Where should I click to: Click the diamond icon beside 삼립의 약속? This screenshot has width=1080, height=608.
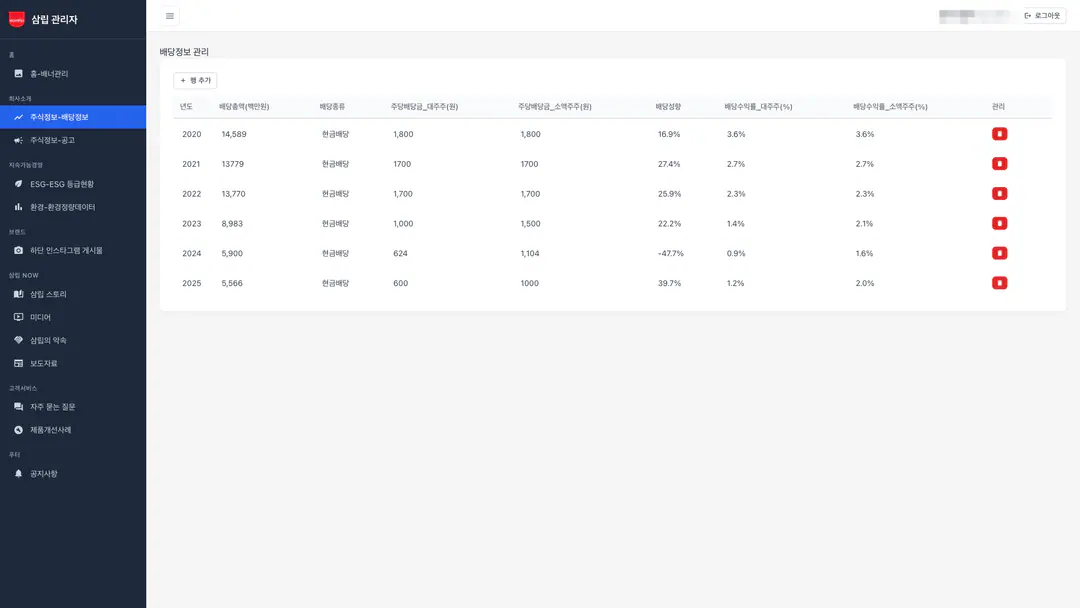(19, 340)
